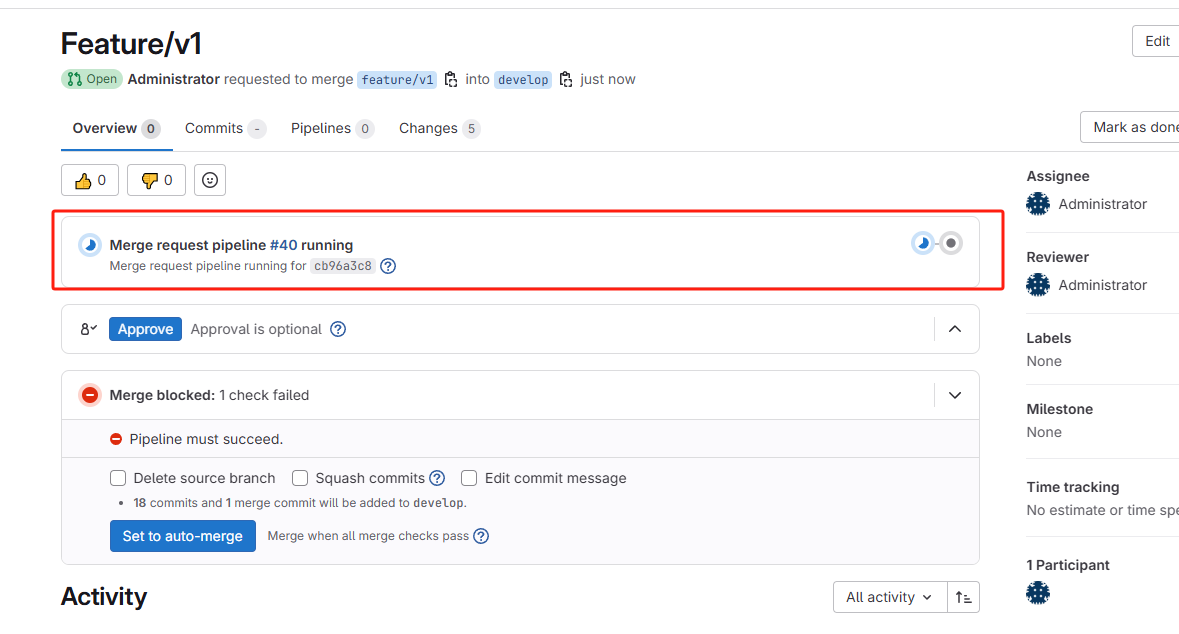
Task: Enable Delete source branch checkbox
Action: 118,478
